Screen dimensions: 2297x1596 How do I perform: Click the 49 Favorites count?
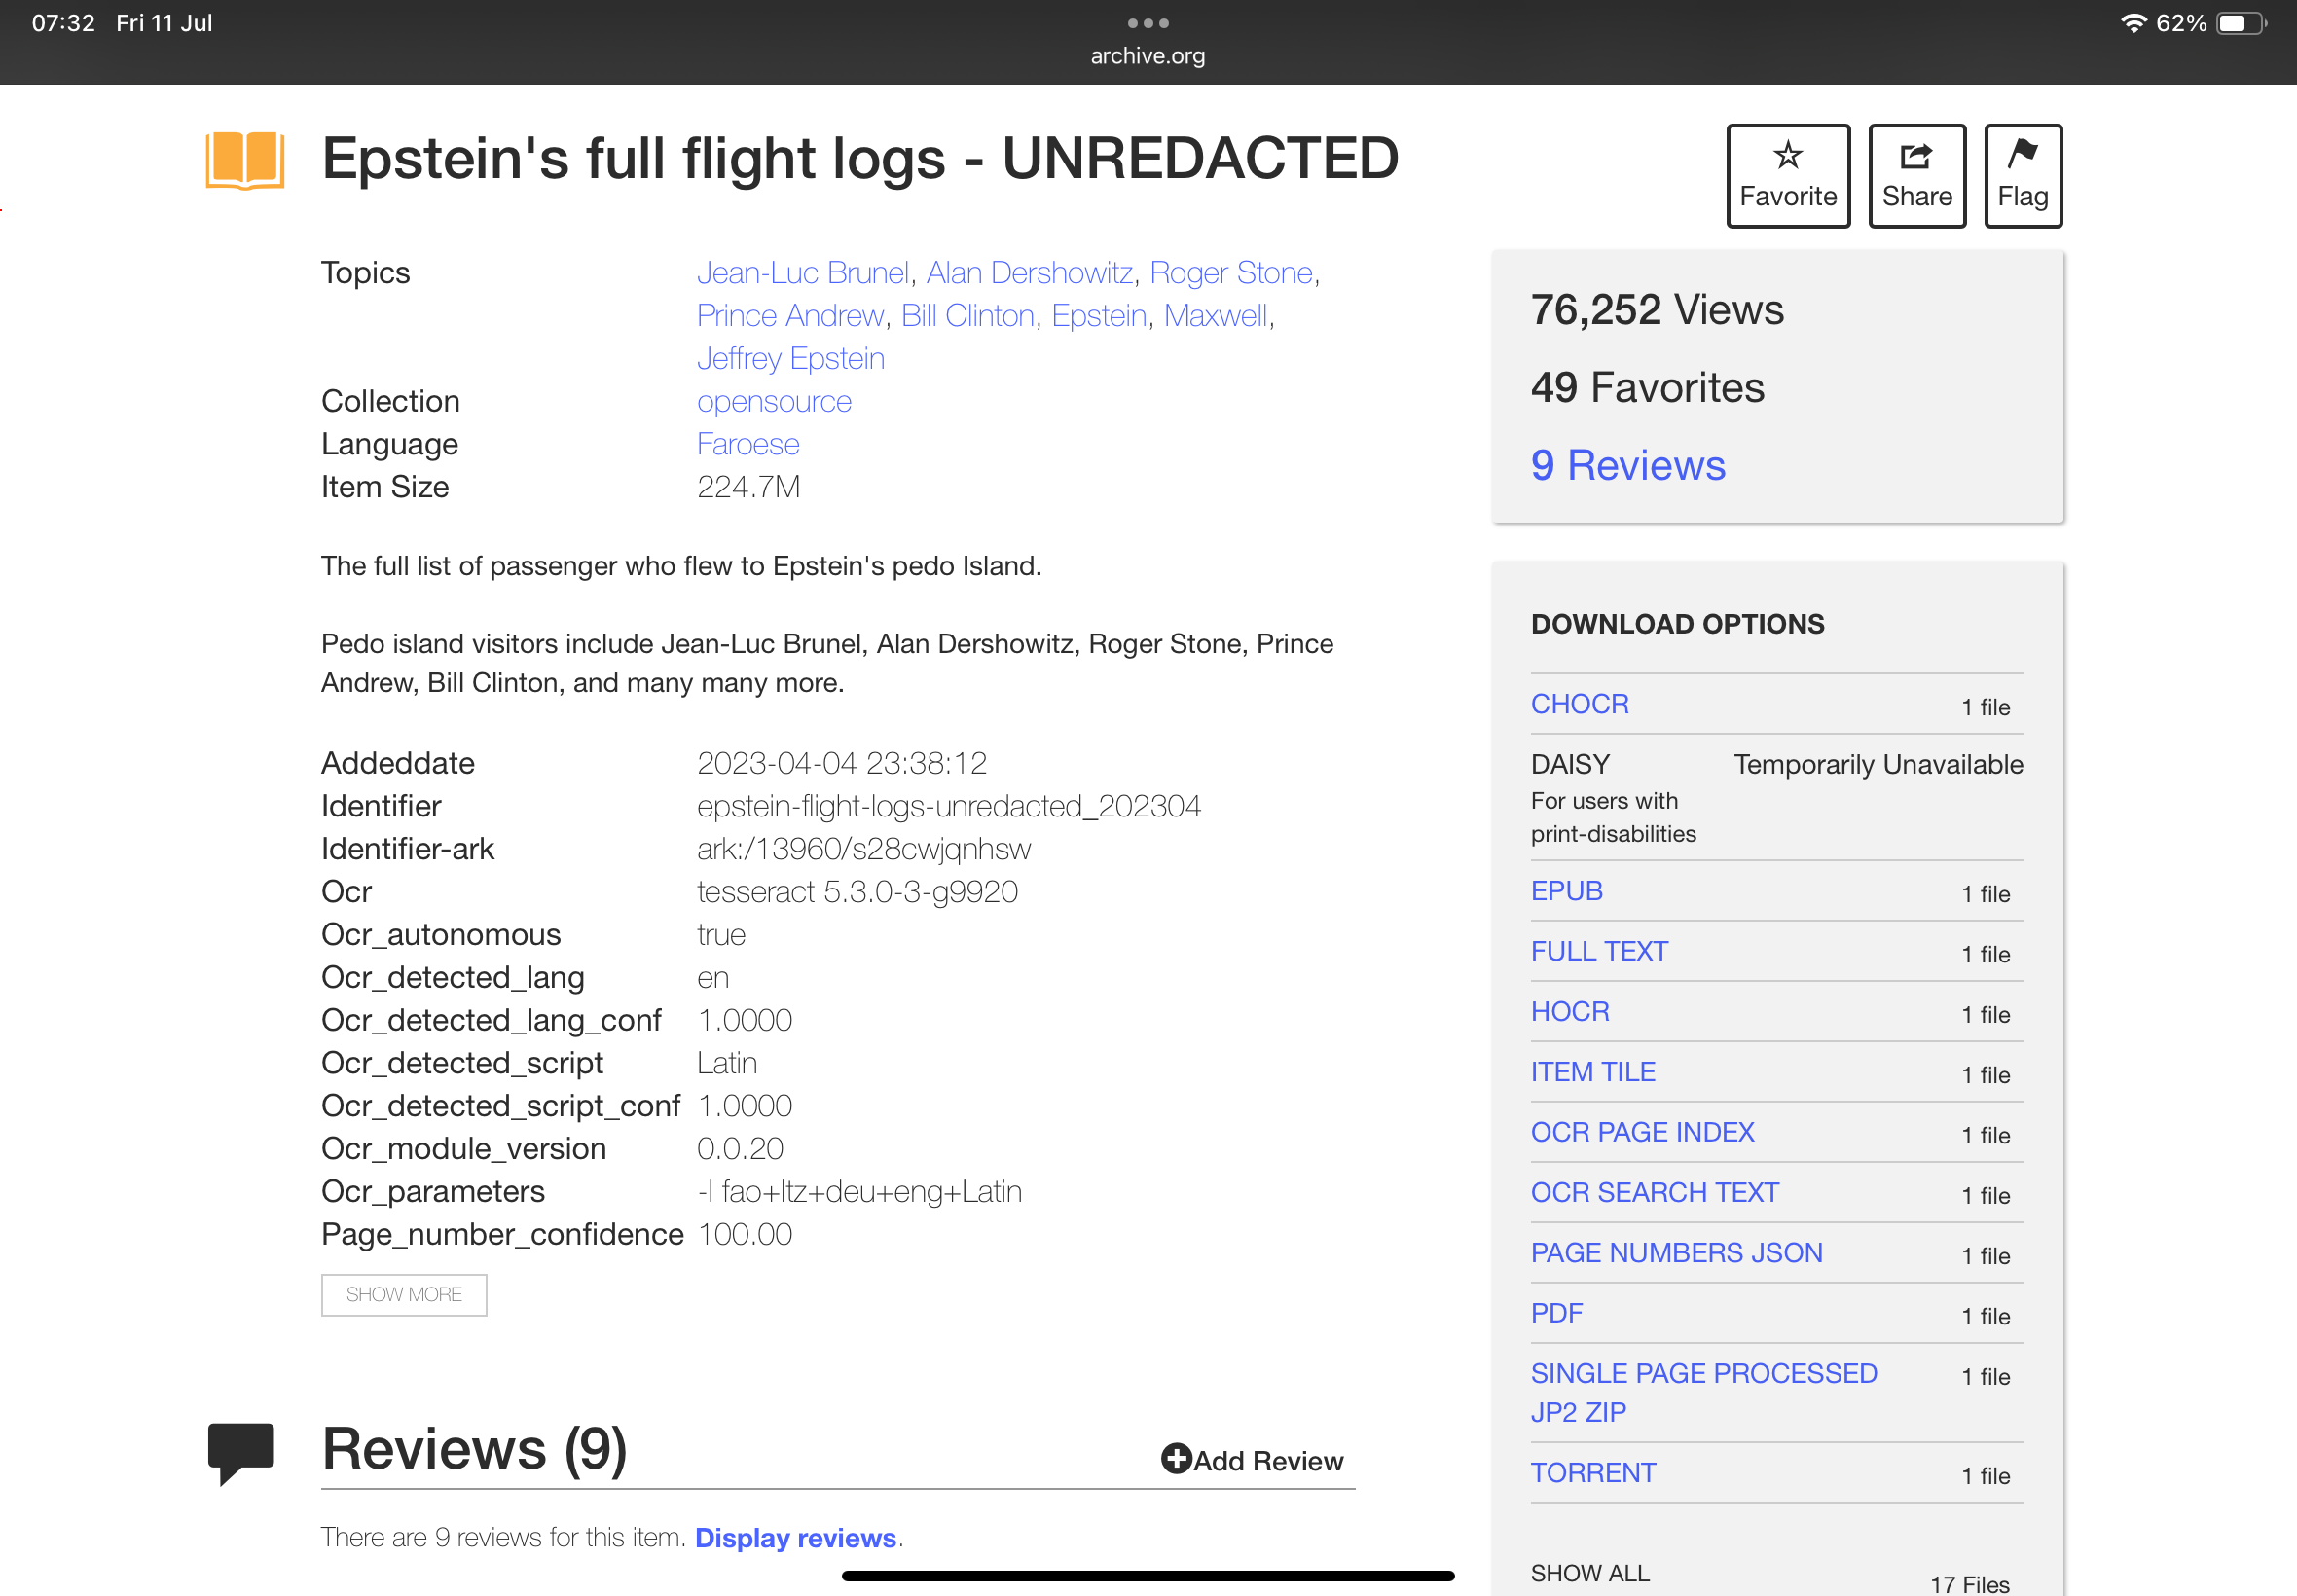pos(1647,388)
